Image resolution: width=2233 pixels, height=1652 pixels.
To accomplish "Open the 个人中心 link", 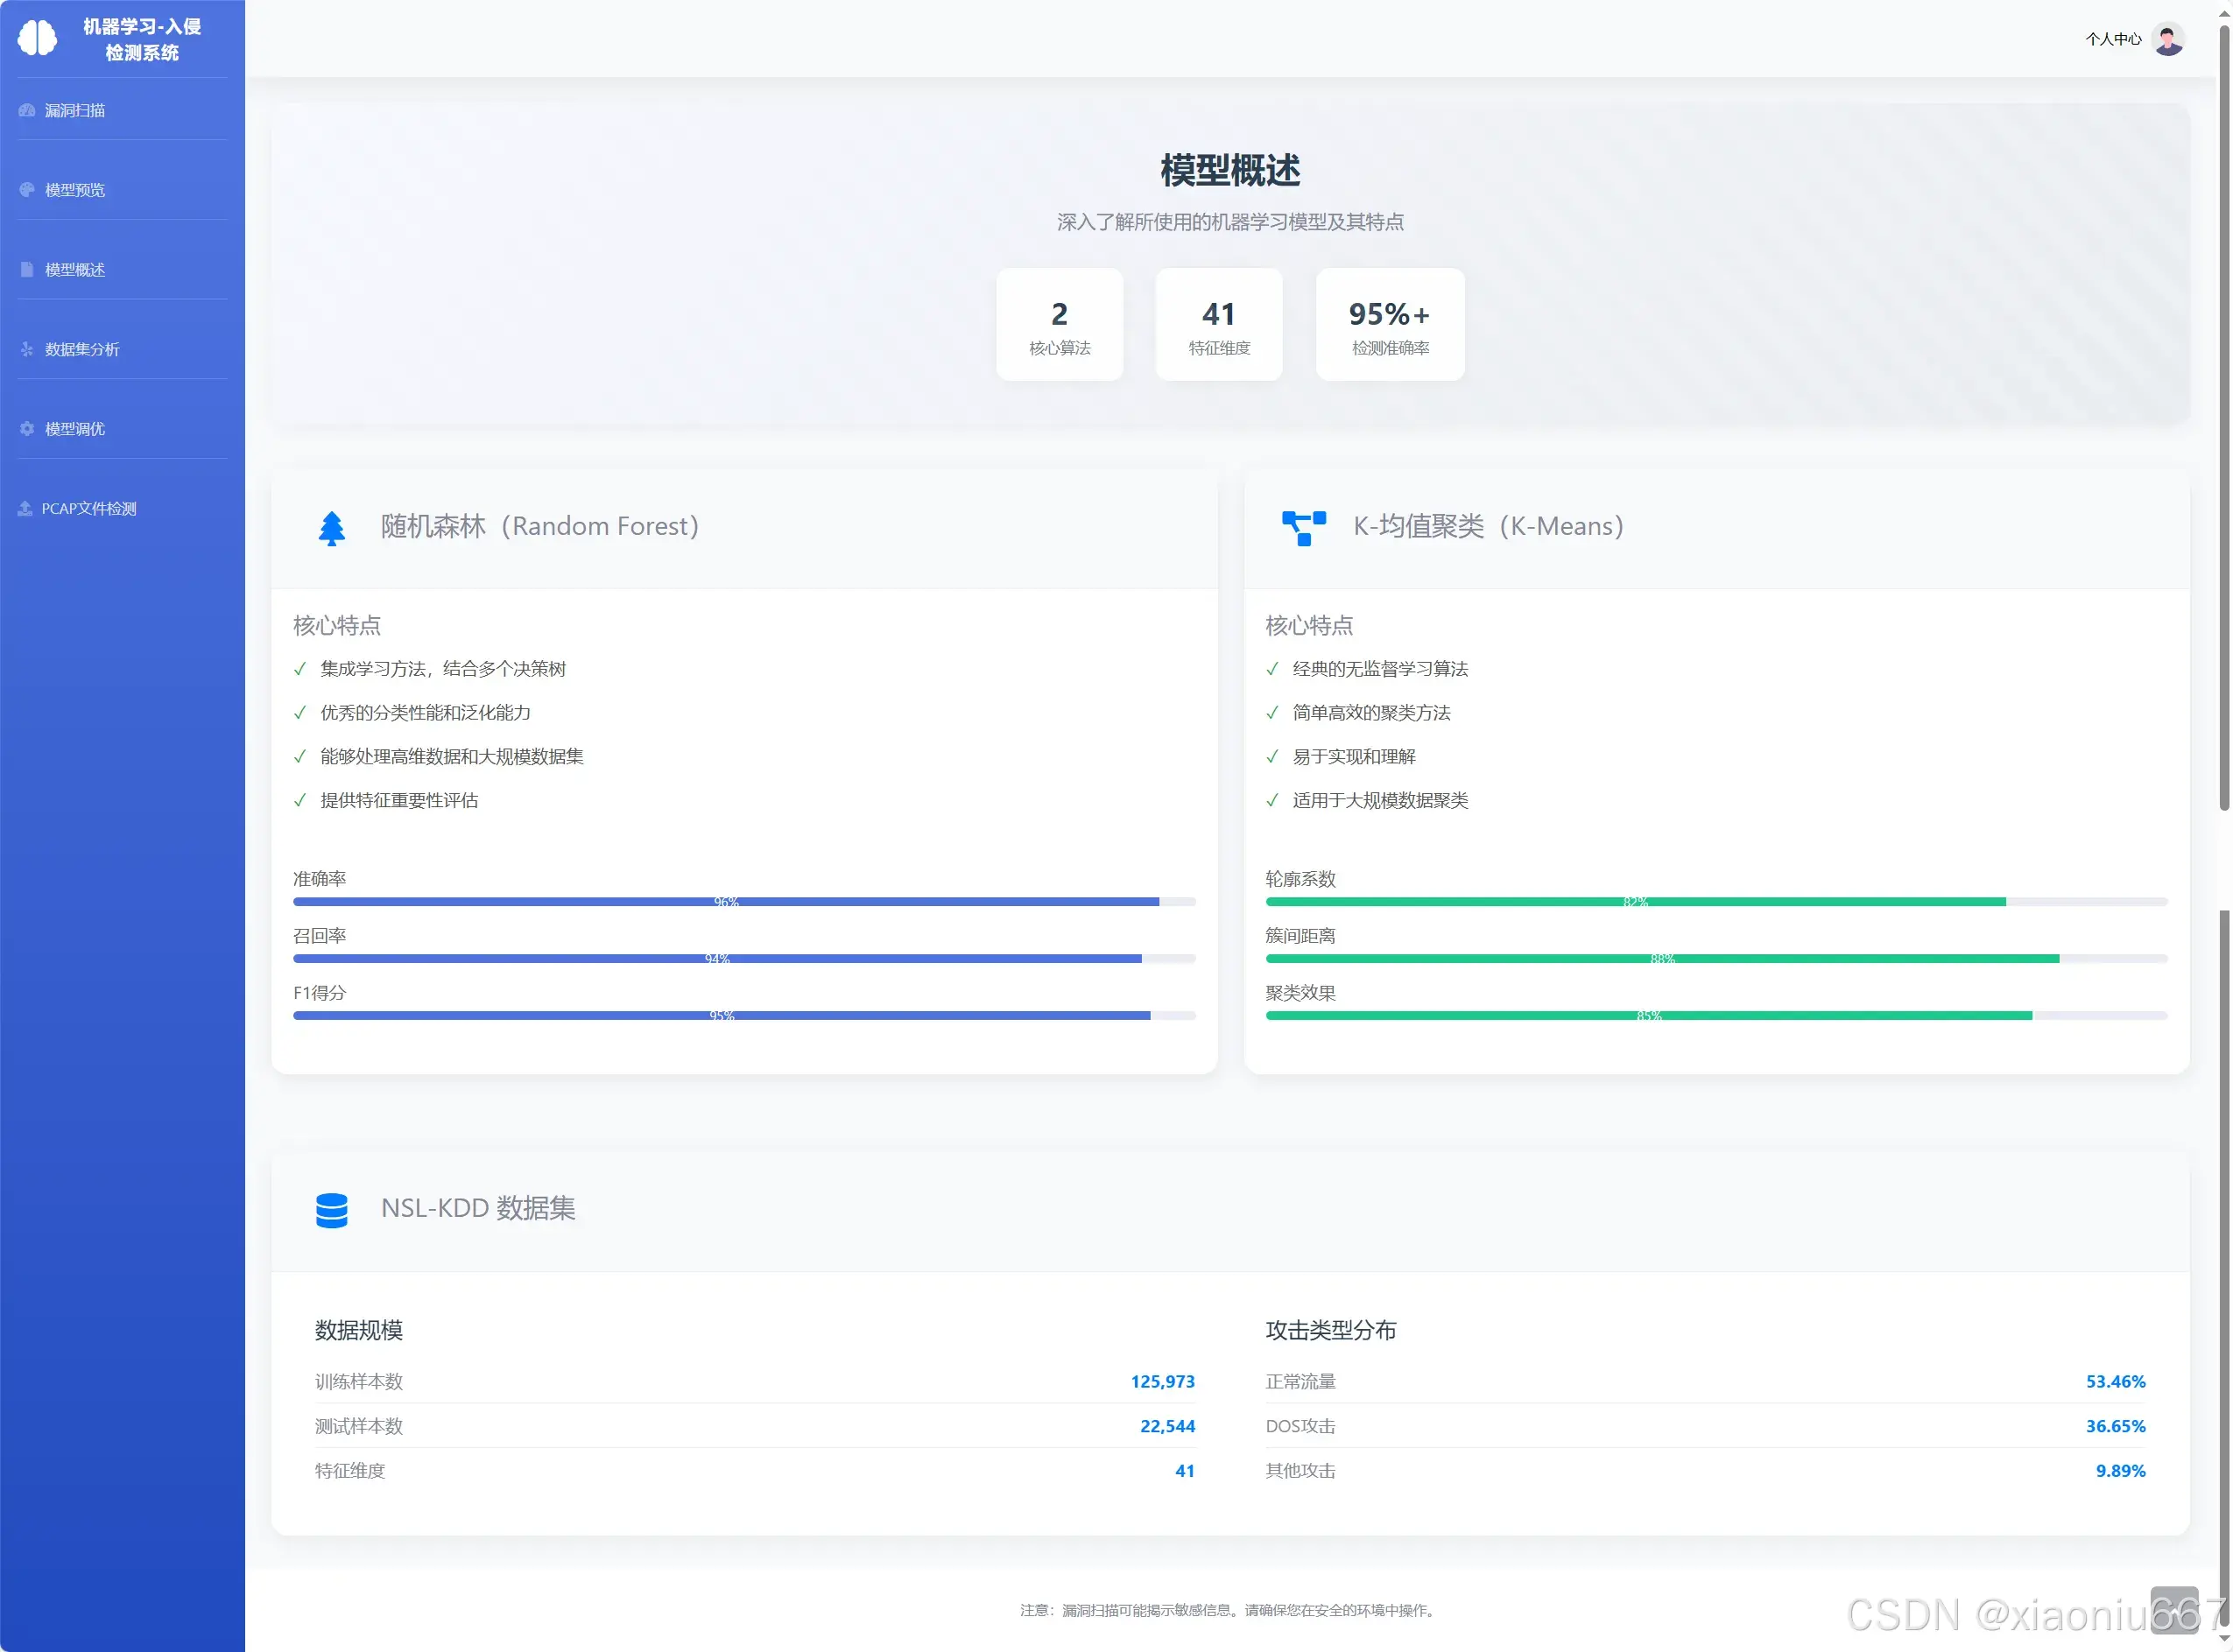I will [2112, 39].
